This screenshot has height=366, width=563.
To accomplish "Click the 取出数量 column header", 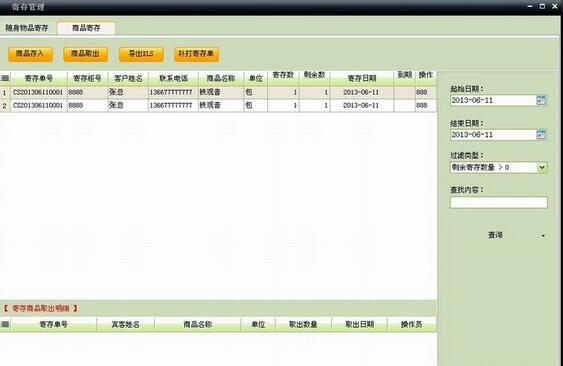I will [x=303, y=325].
